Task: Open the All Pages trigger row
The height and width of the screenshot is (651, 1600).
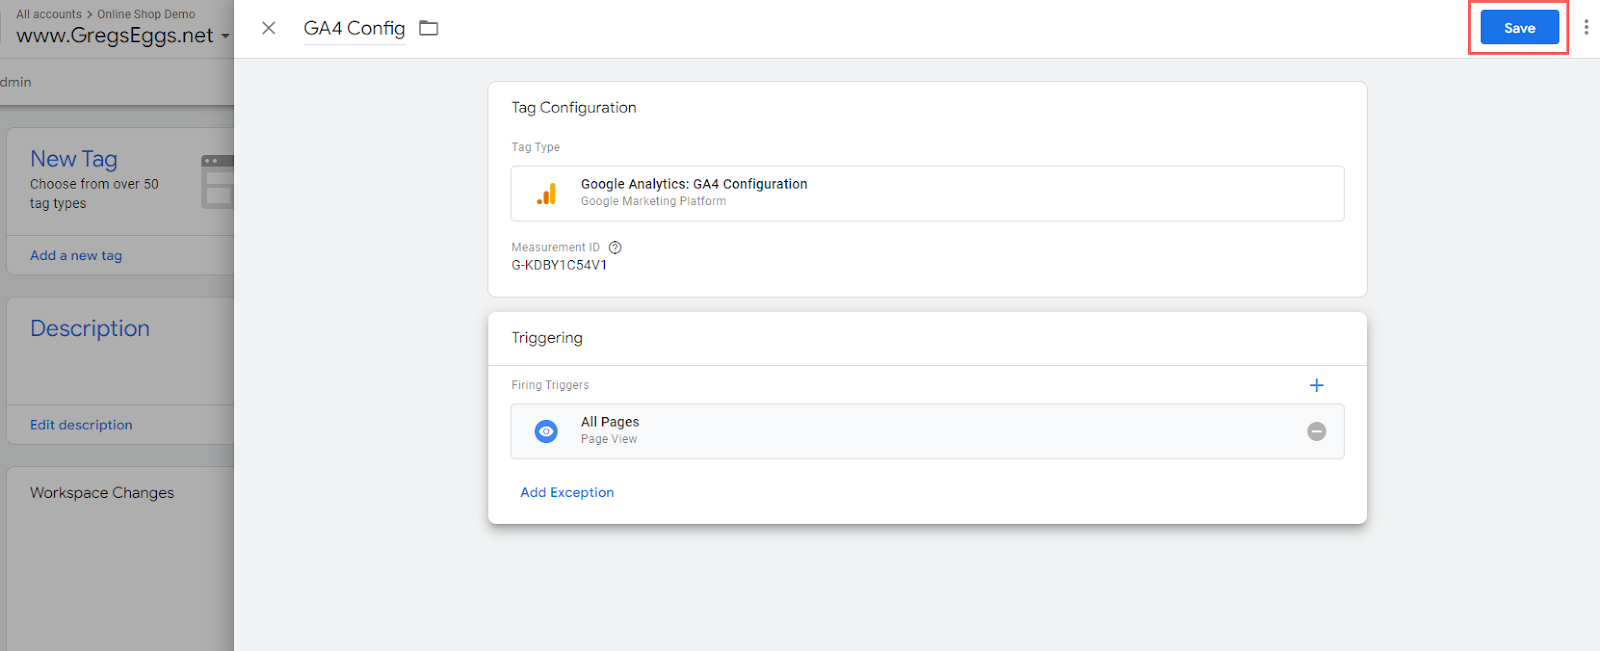Action: tap(900, 431)
